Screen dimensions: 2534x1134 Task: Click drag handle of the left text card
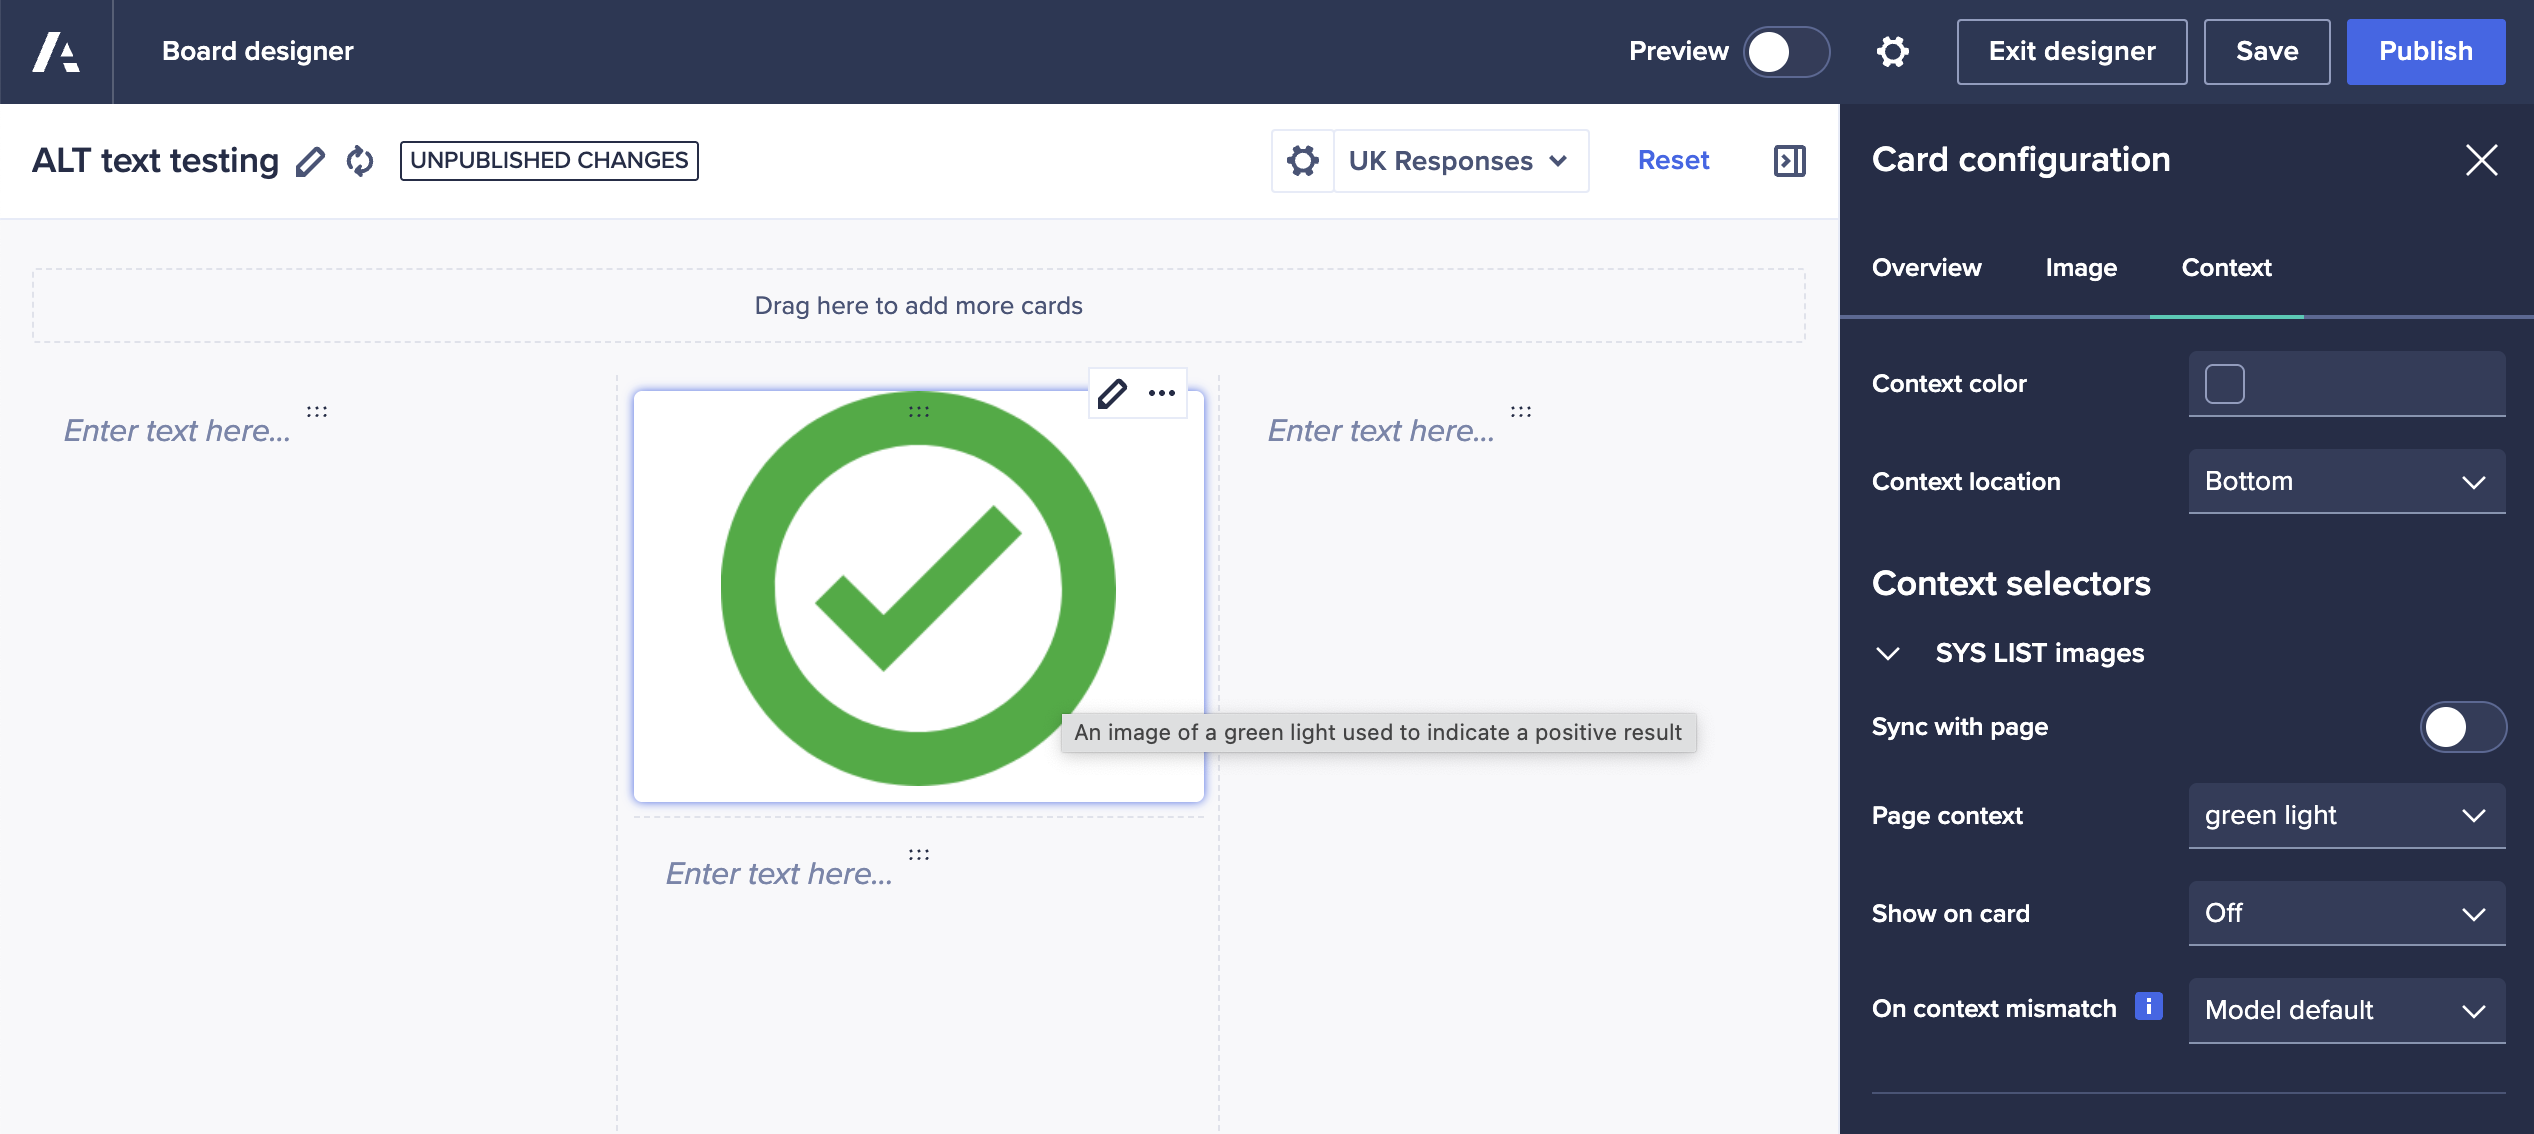click(317, 411)
